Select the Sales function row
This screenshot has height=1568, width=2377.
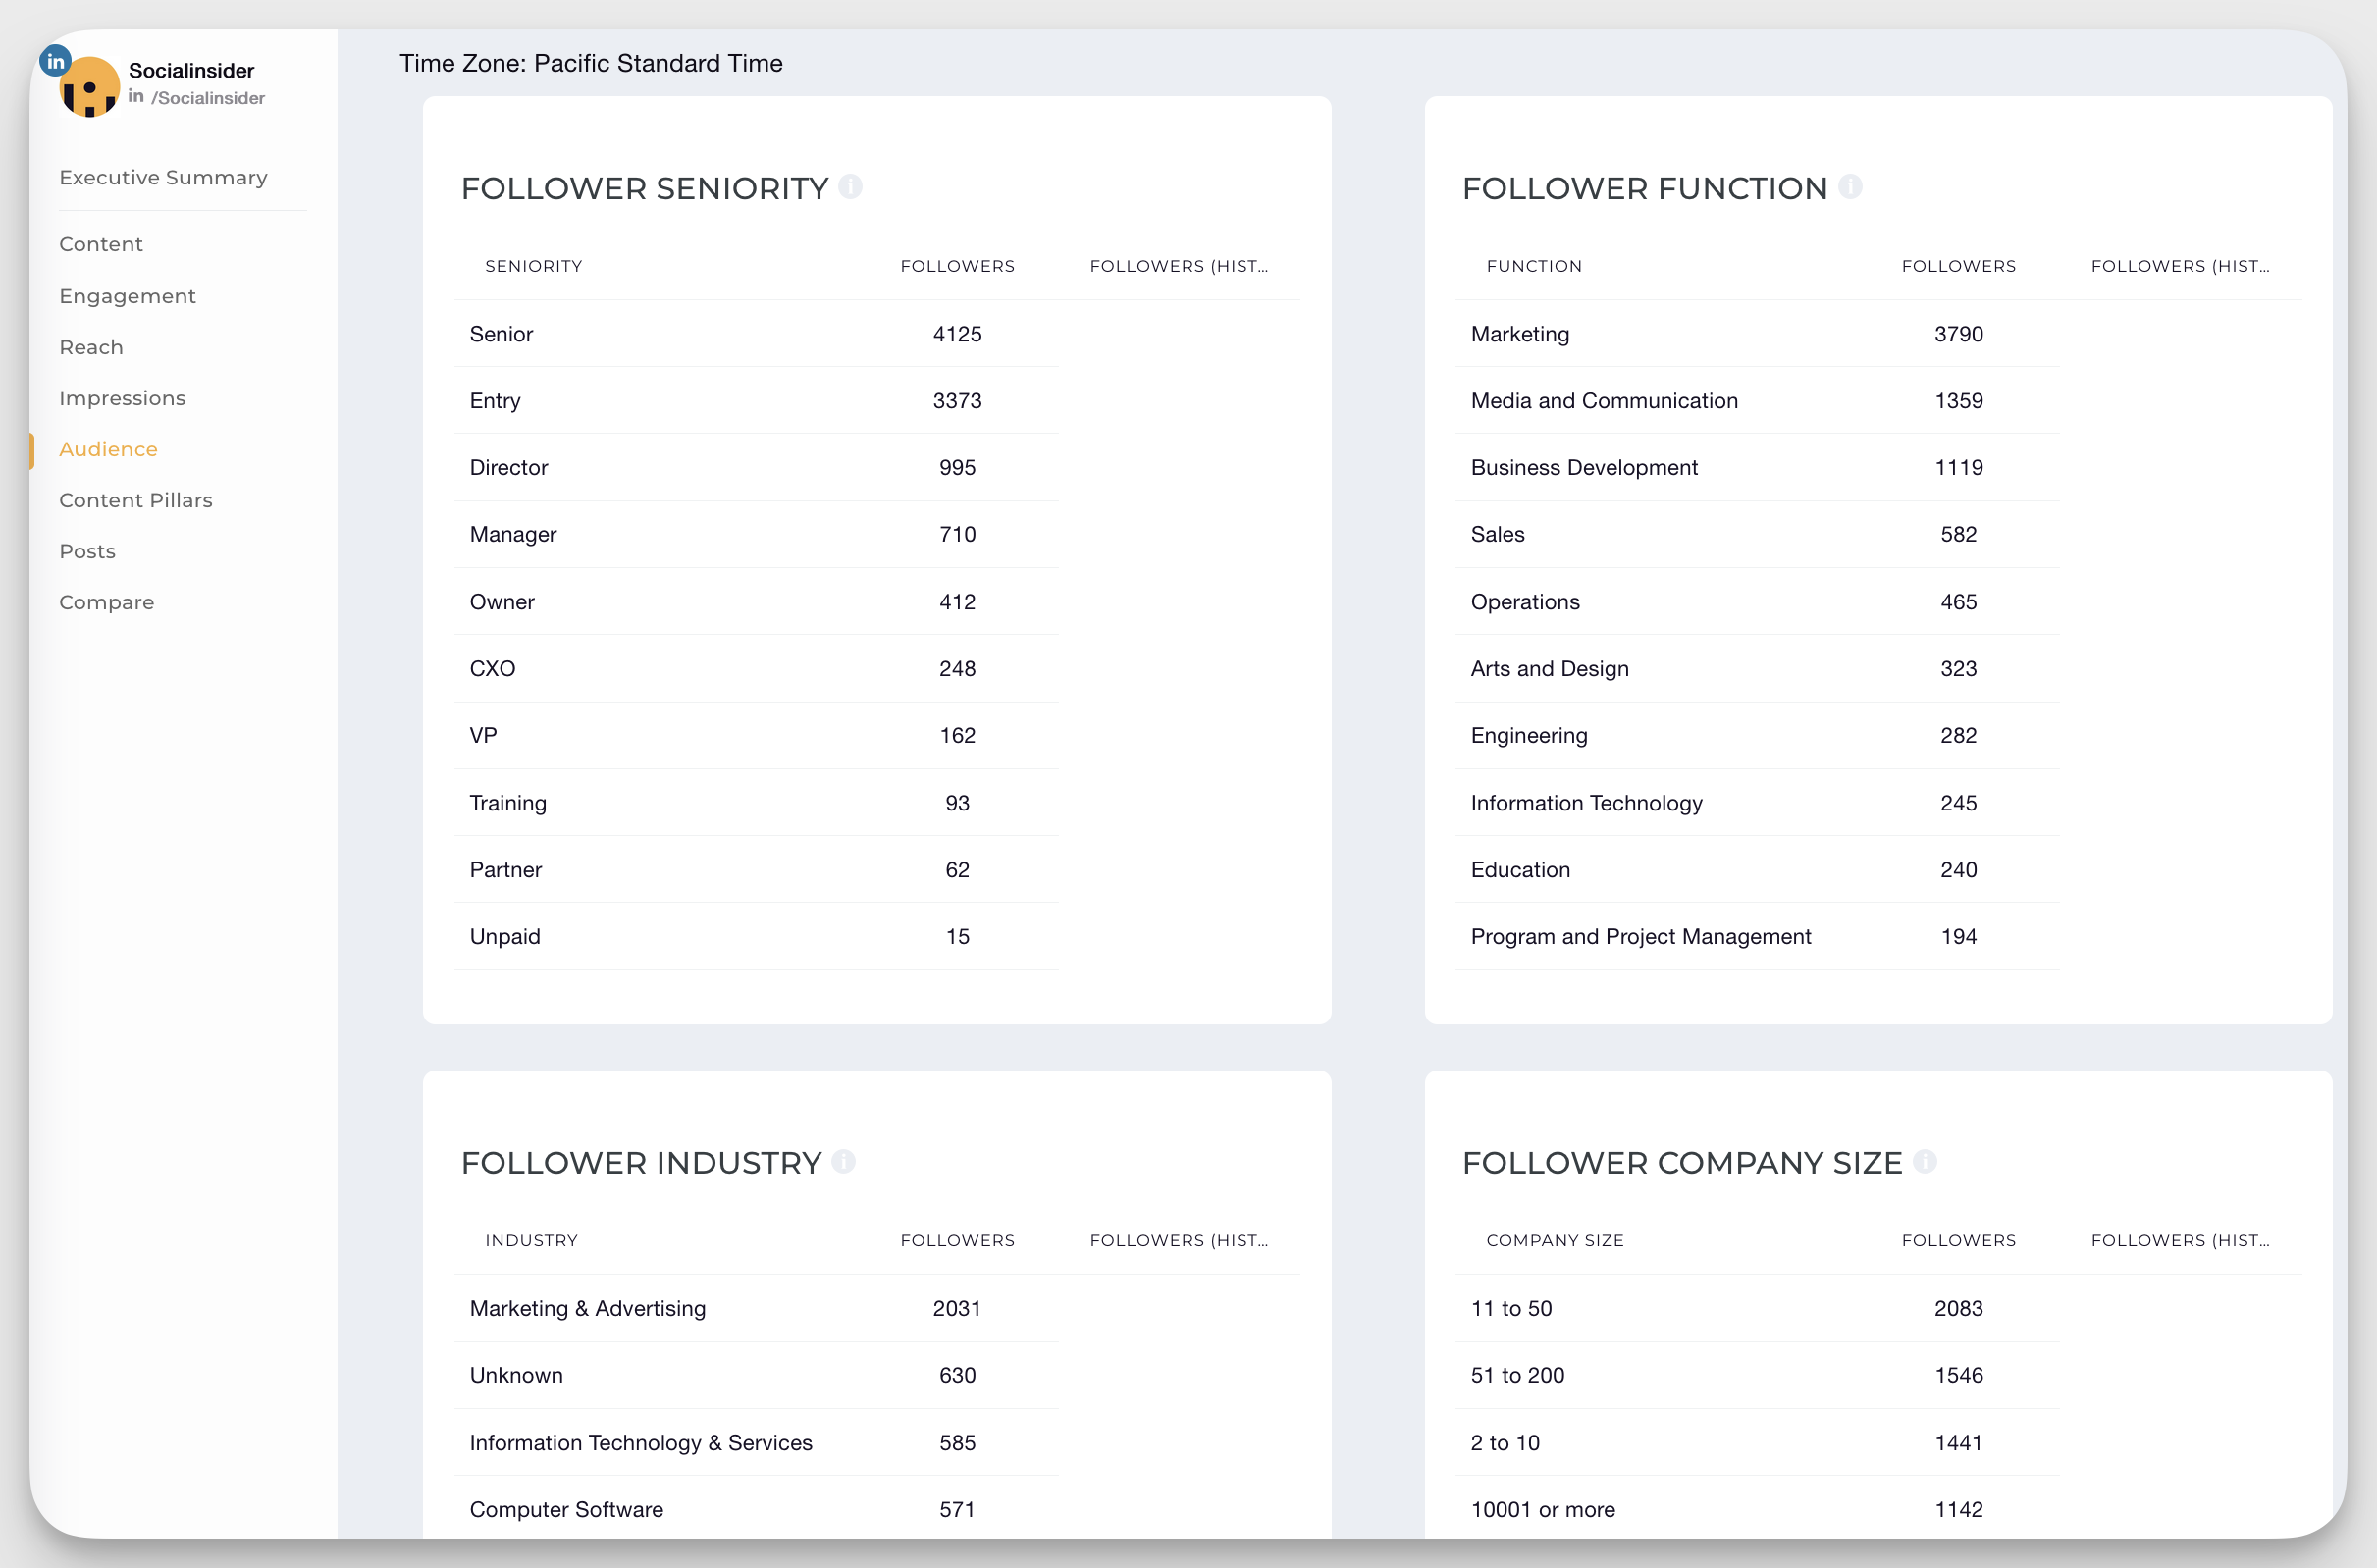point(1758,535)
